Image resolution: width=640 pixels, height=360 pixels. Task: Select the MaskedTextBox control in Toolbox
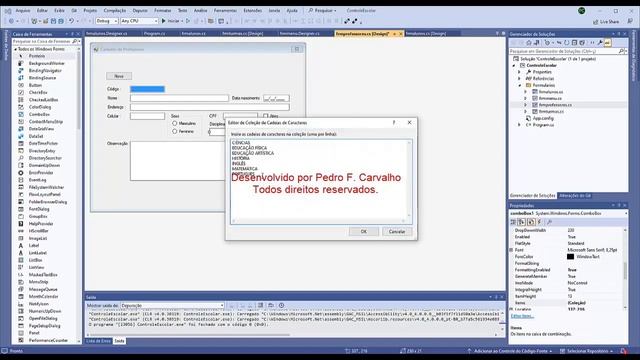pos(43,275)
